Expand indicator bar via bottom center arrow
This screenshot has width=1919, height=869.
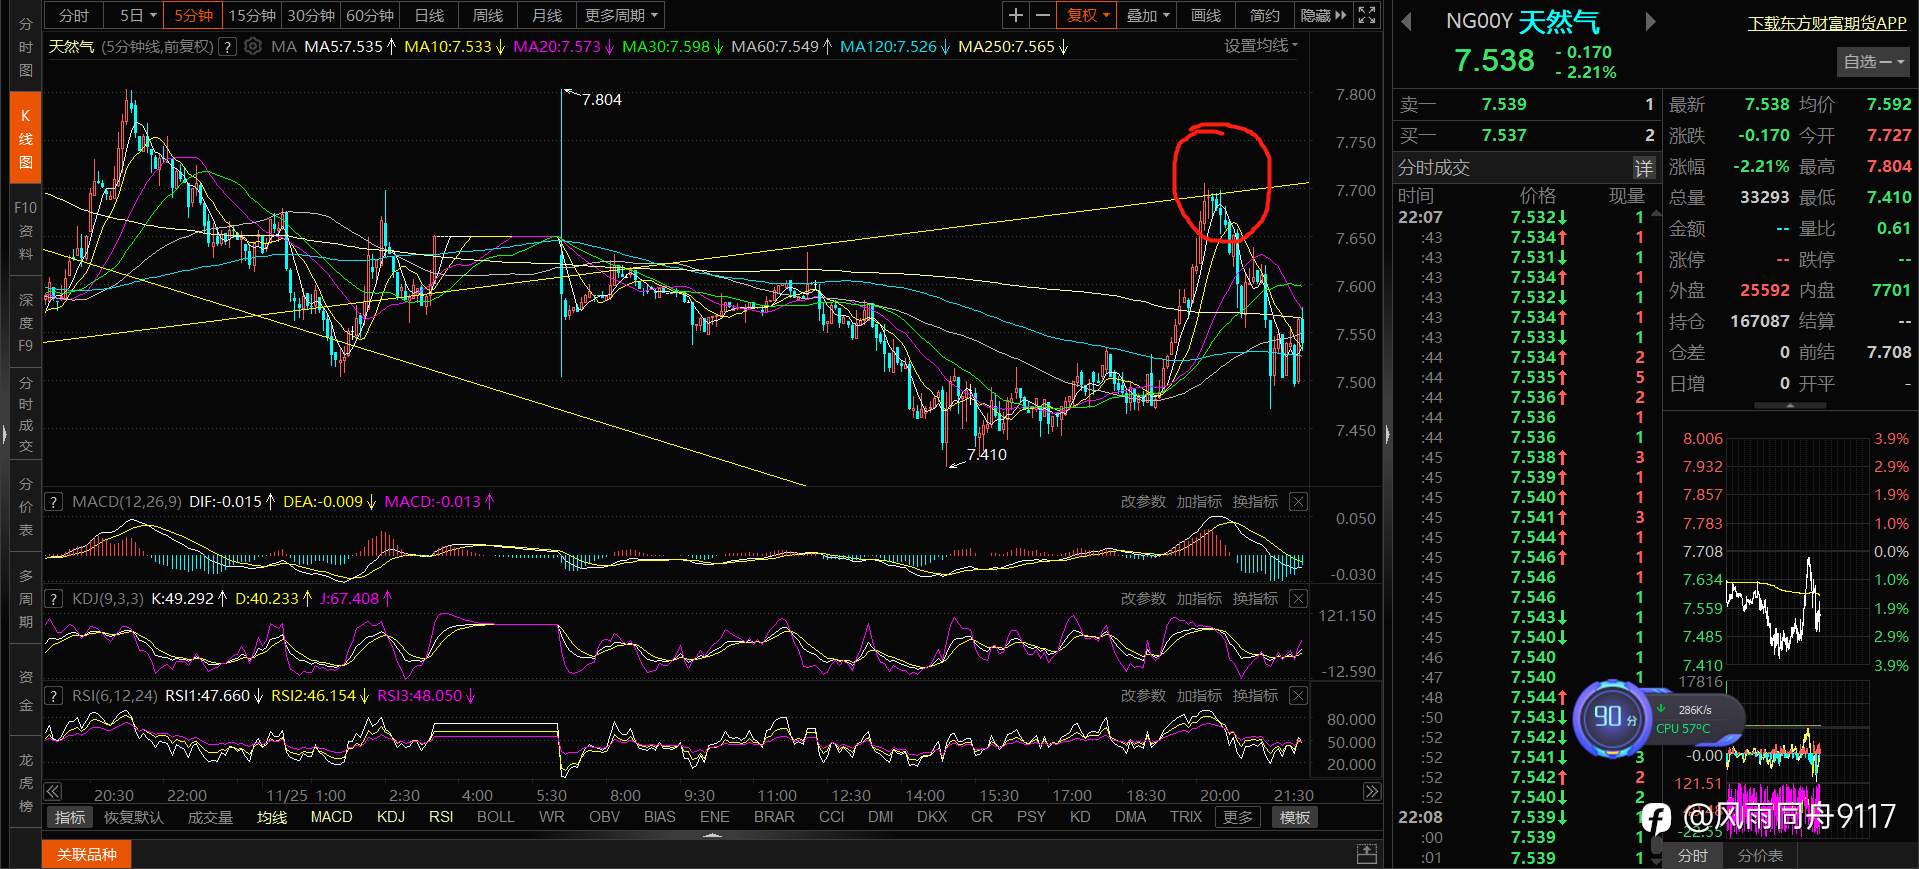(712, 835)
